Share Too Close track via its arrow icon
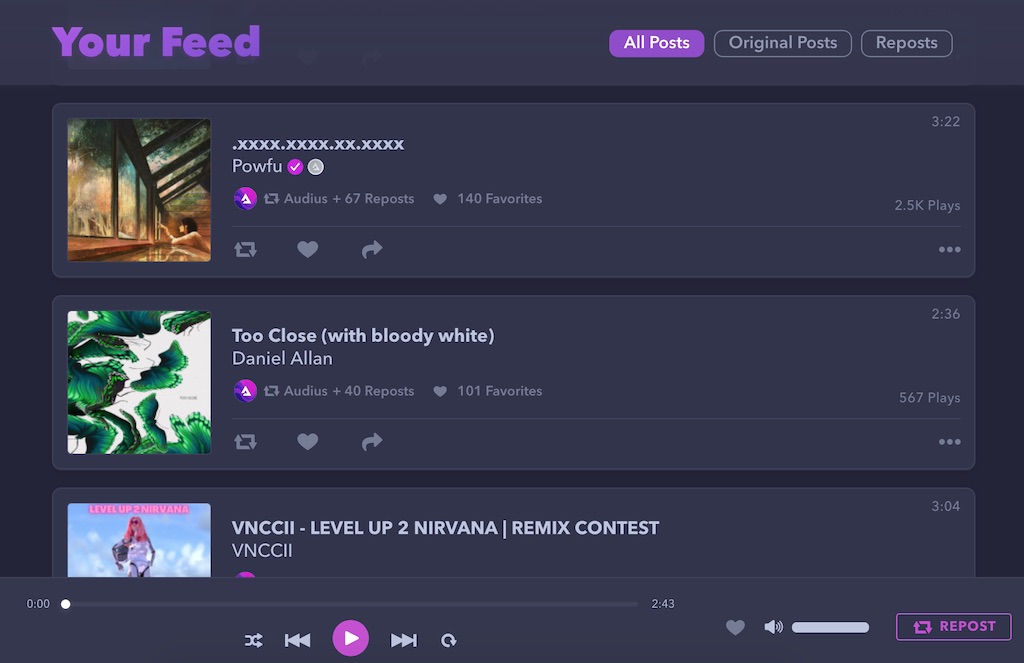The image size is (1024, 663). 372,442
